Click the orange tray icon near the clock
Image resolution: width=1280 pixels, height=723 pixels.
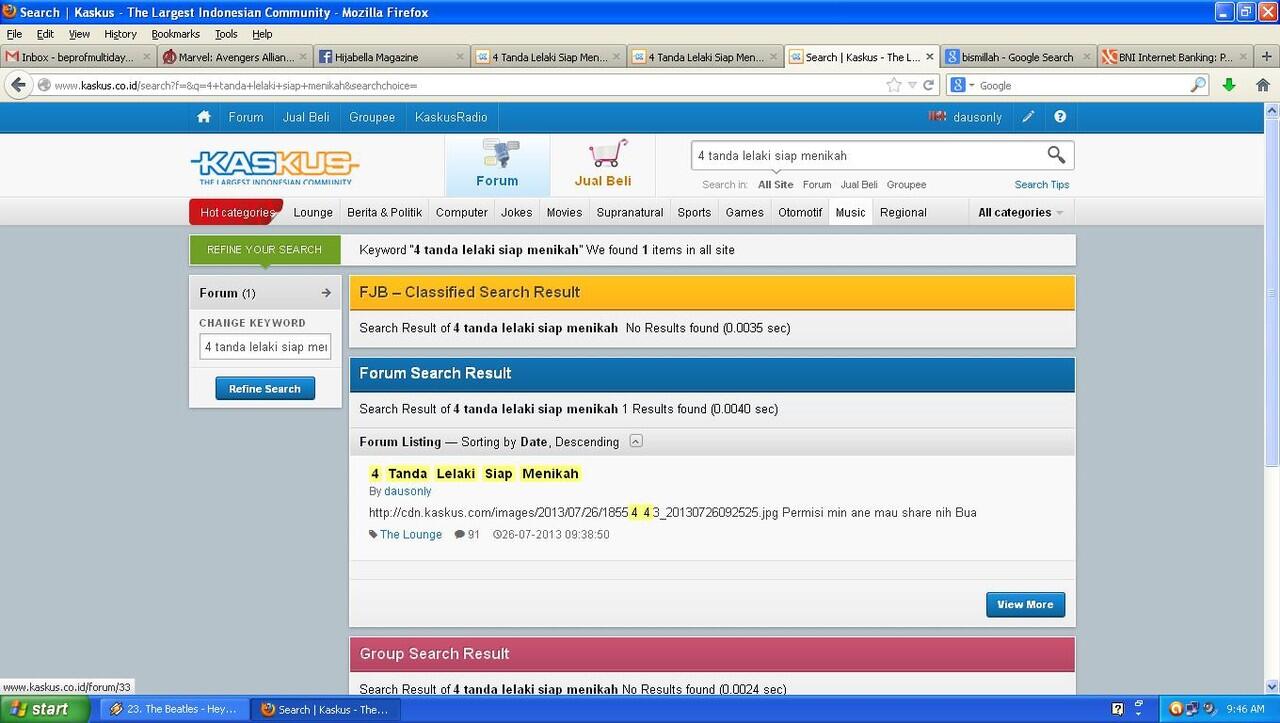point(1176,709)
